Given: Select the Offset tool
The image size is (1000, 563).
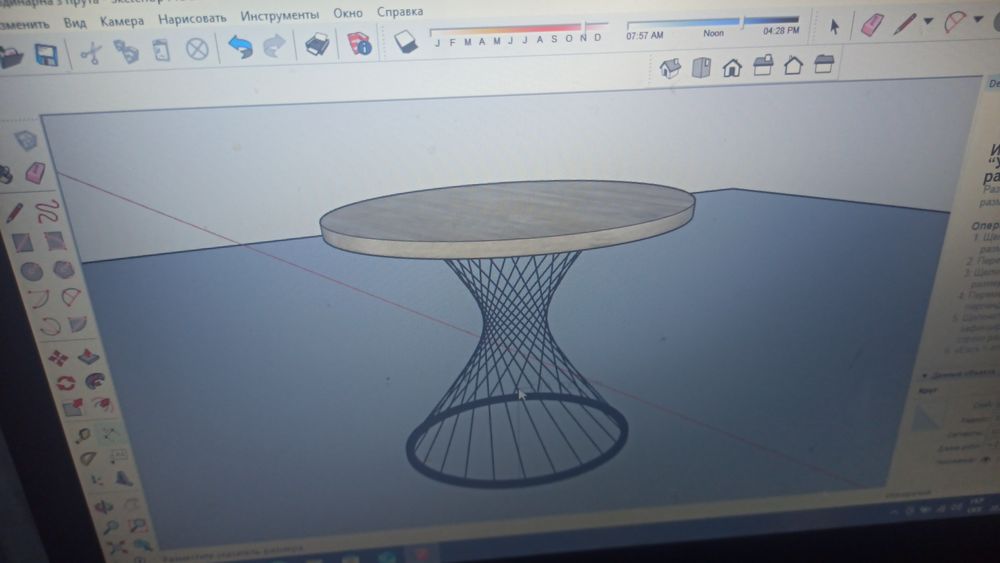Looking at the screenshot, I should click(102, 404).
